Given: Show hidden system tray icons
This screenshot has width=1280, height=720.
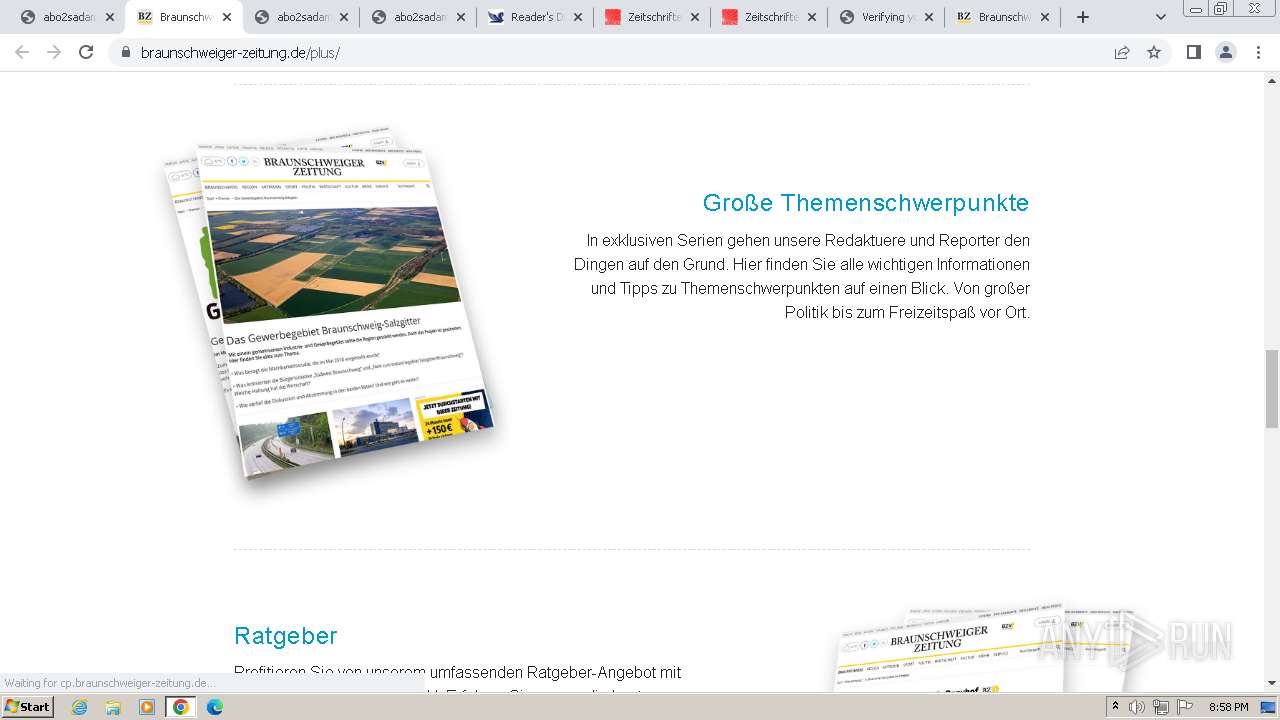Looking at the screenshot, I should 1116,707.
